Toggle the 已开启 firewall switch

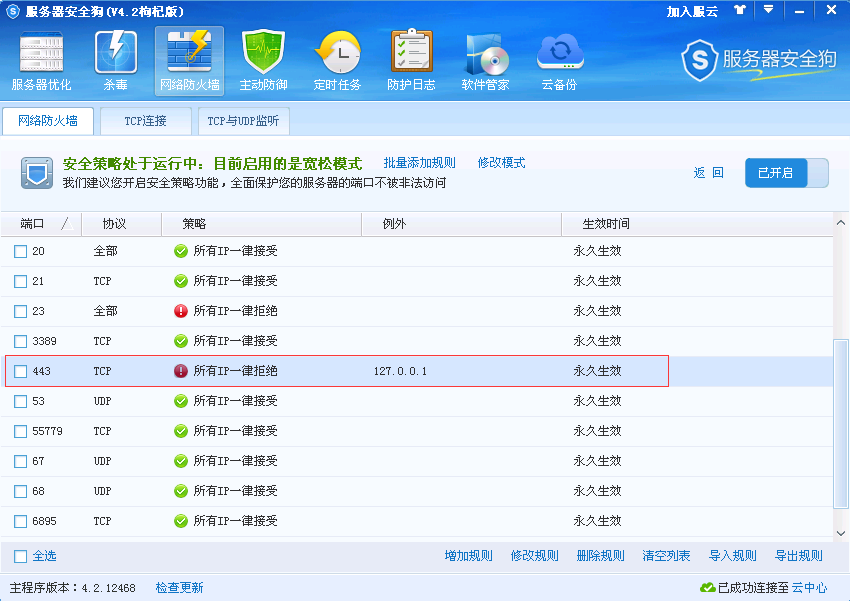787,173
